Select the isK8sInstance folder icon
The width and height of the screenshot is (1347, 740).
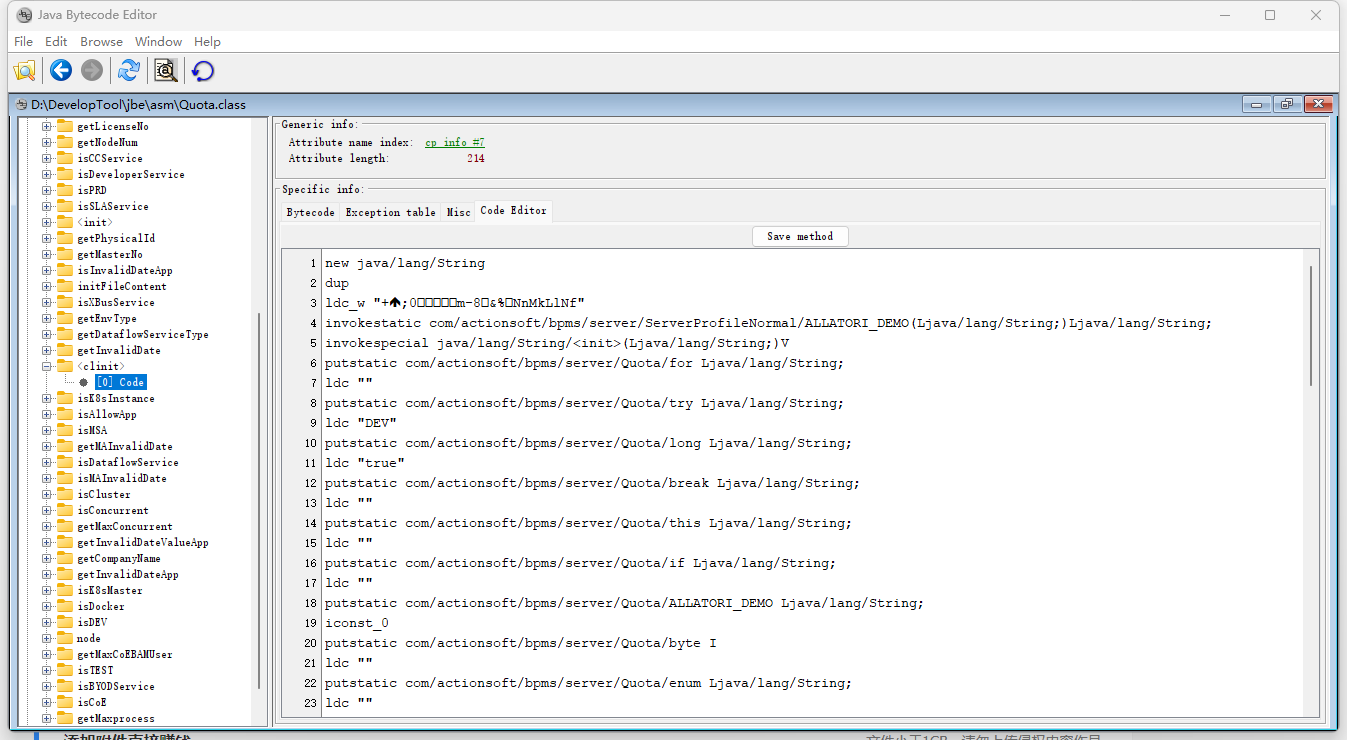click(65, 398)
